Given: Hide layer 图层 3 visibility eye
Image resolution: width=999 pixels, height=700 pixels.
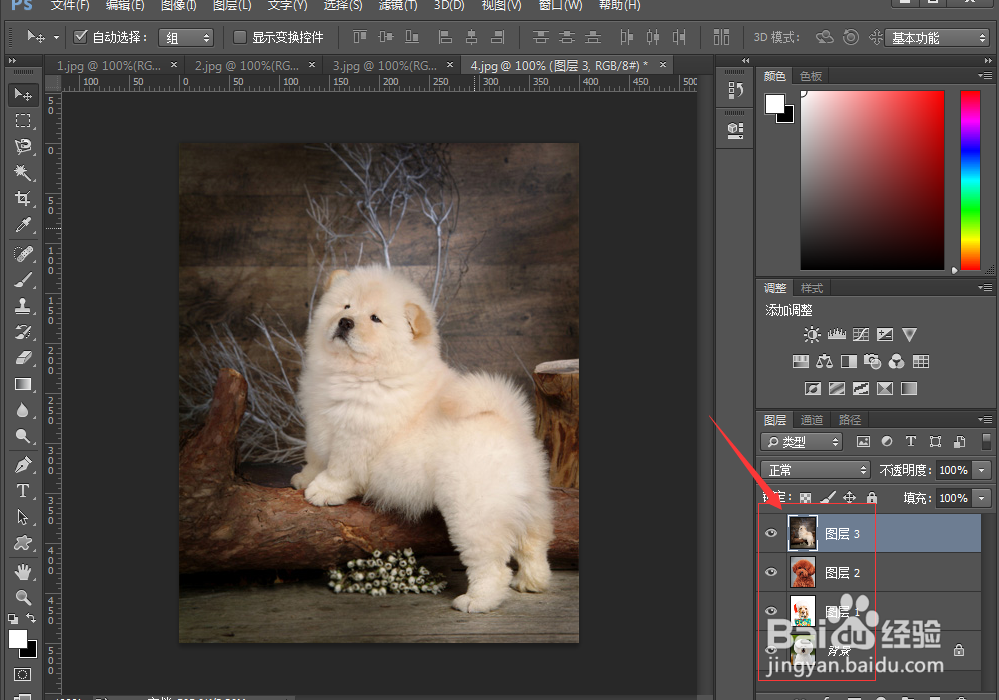Looking at the screenshot, I should tap(771, 533).
